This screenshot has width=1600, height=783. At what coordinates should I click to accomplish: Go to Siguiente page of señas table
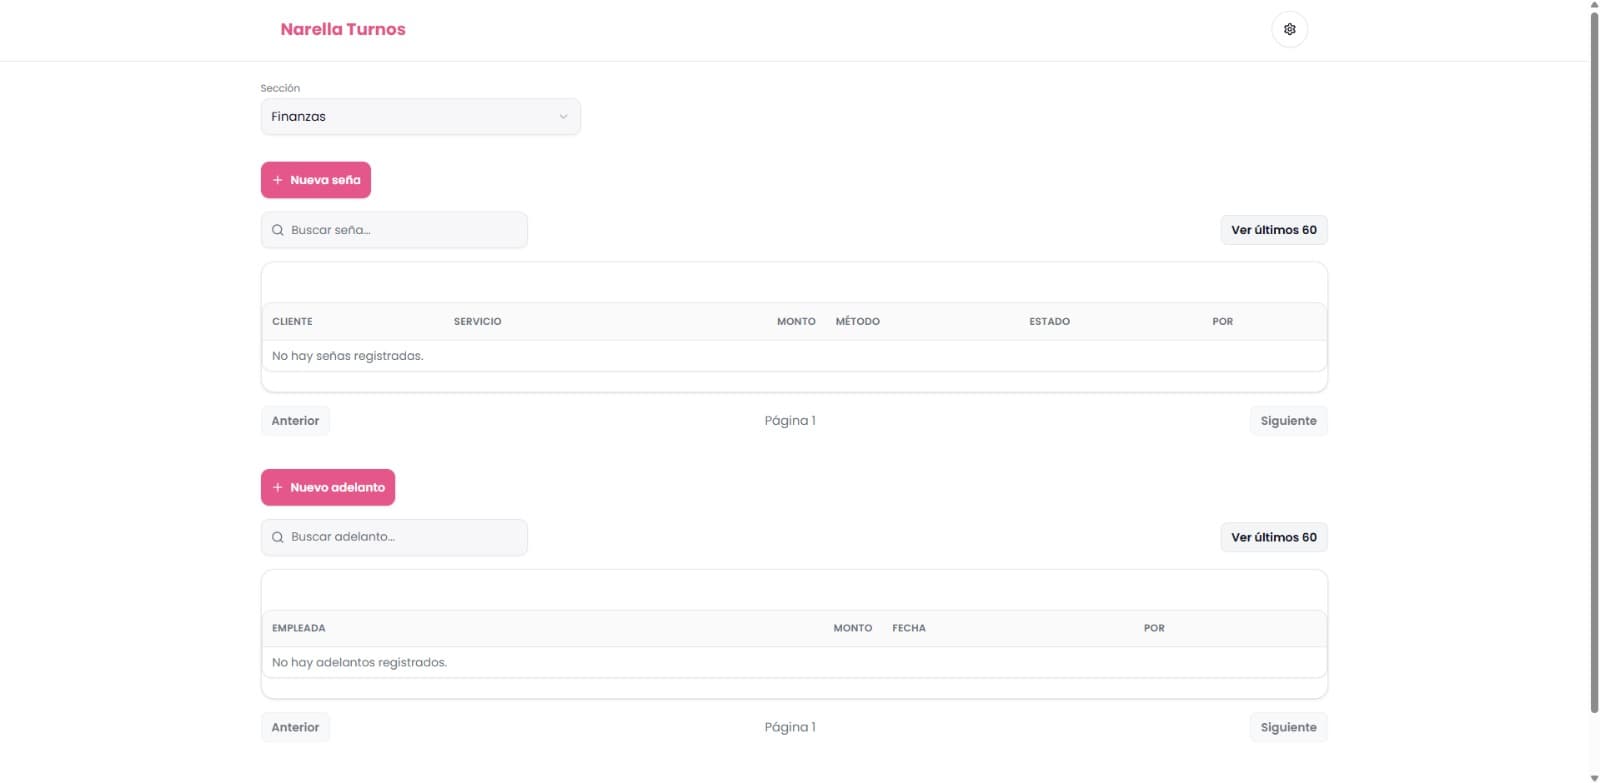coord(1288,421)
